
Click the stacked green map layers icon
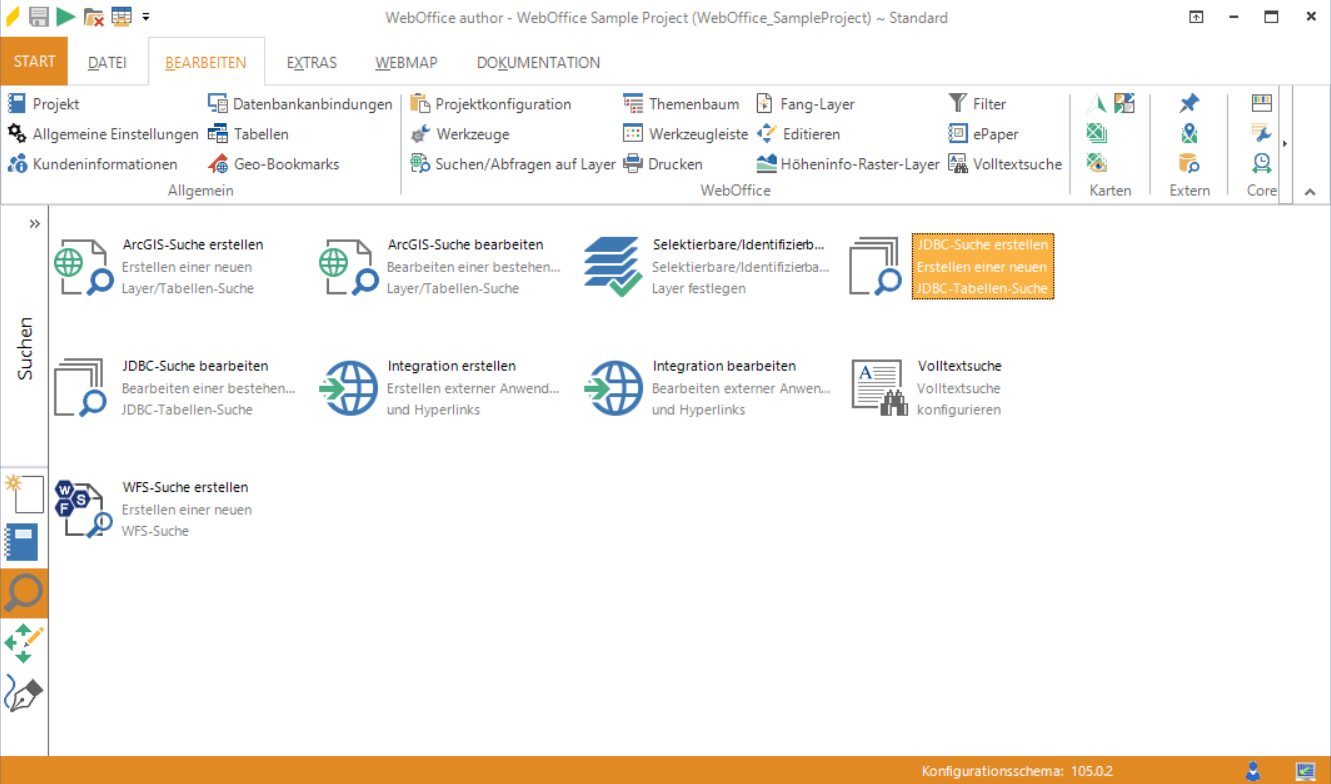pyautogui.click(x=1097, y=133)
